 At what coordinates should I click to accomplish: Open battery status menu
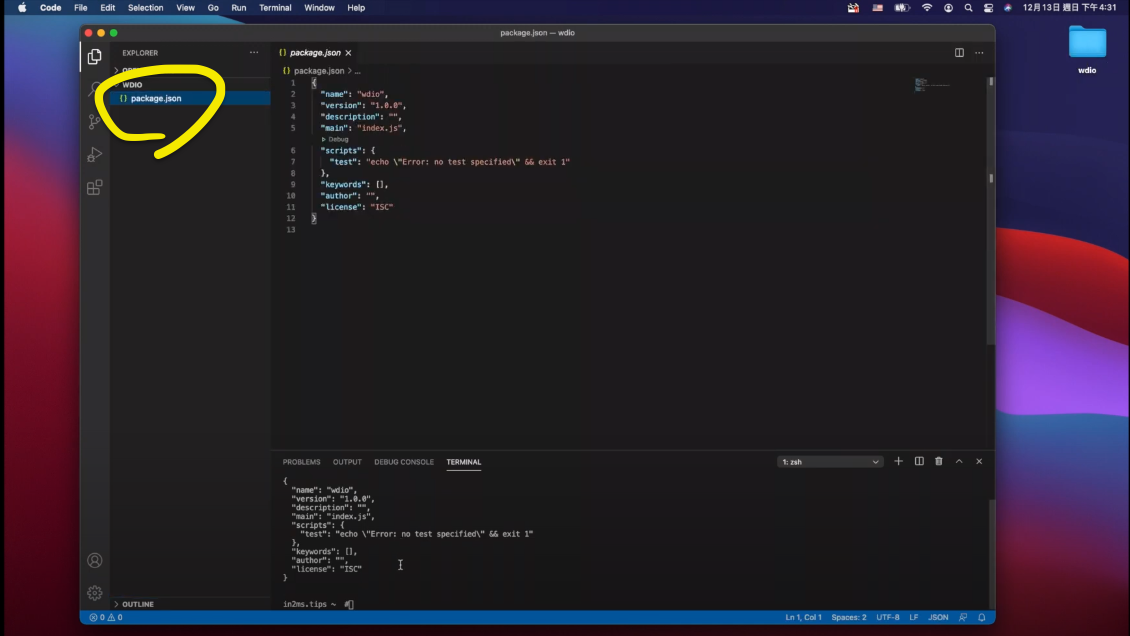click(x=902, y=8)
